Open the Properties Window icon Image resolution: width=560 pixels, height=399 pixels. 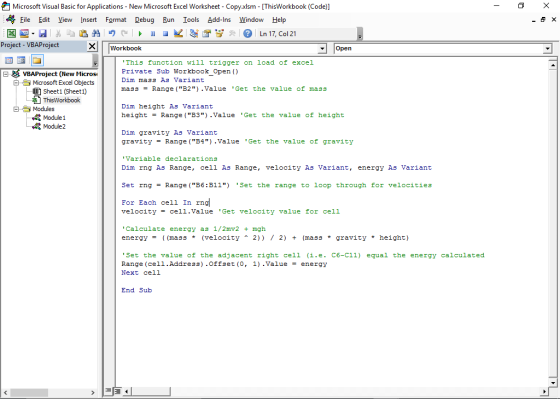(206, 34)
